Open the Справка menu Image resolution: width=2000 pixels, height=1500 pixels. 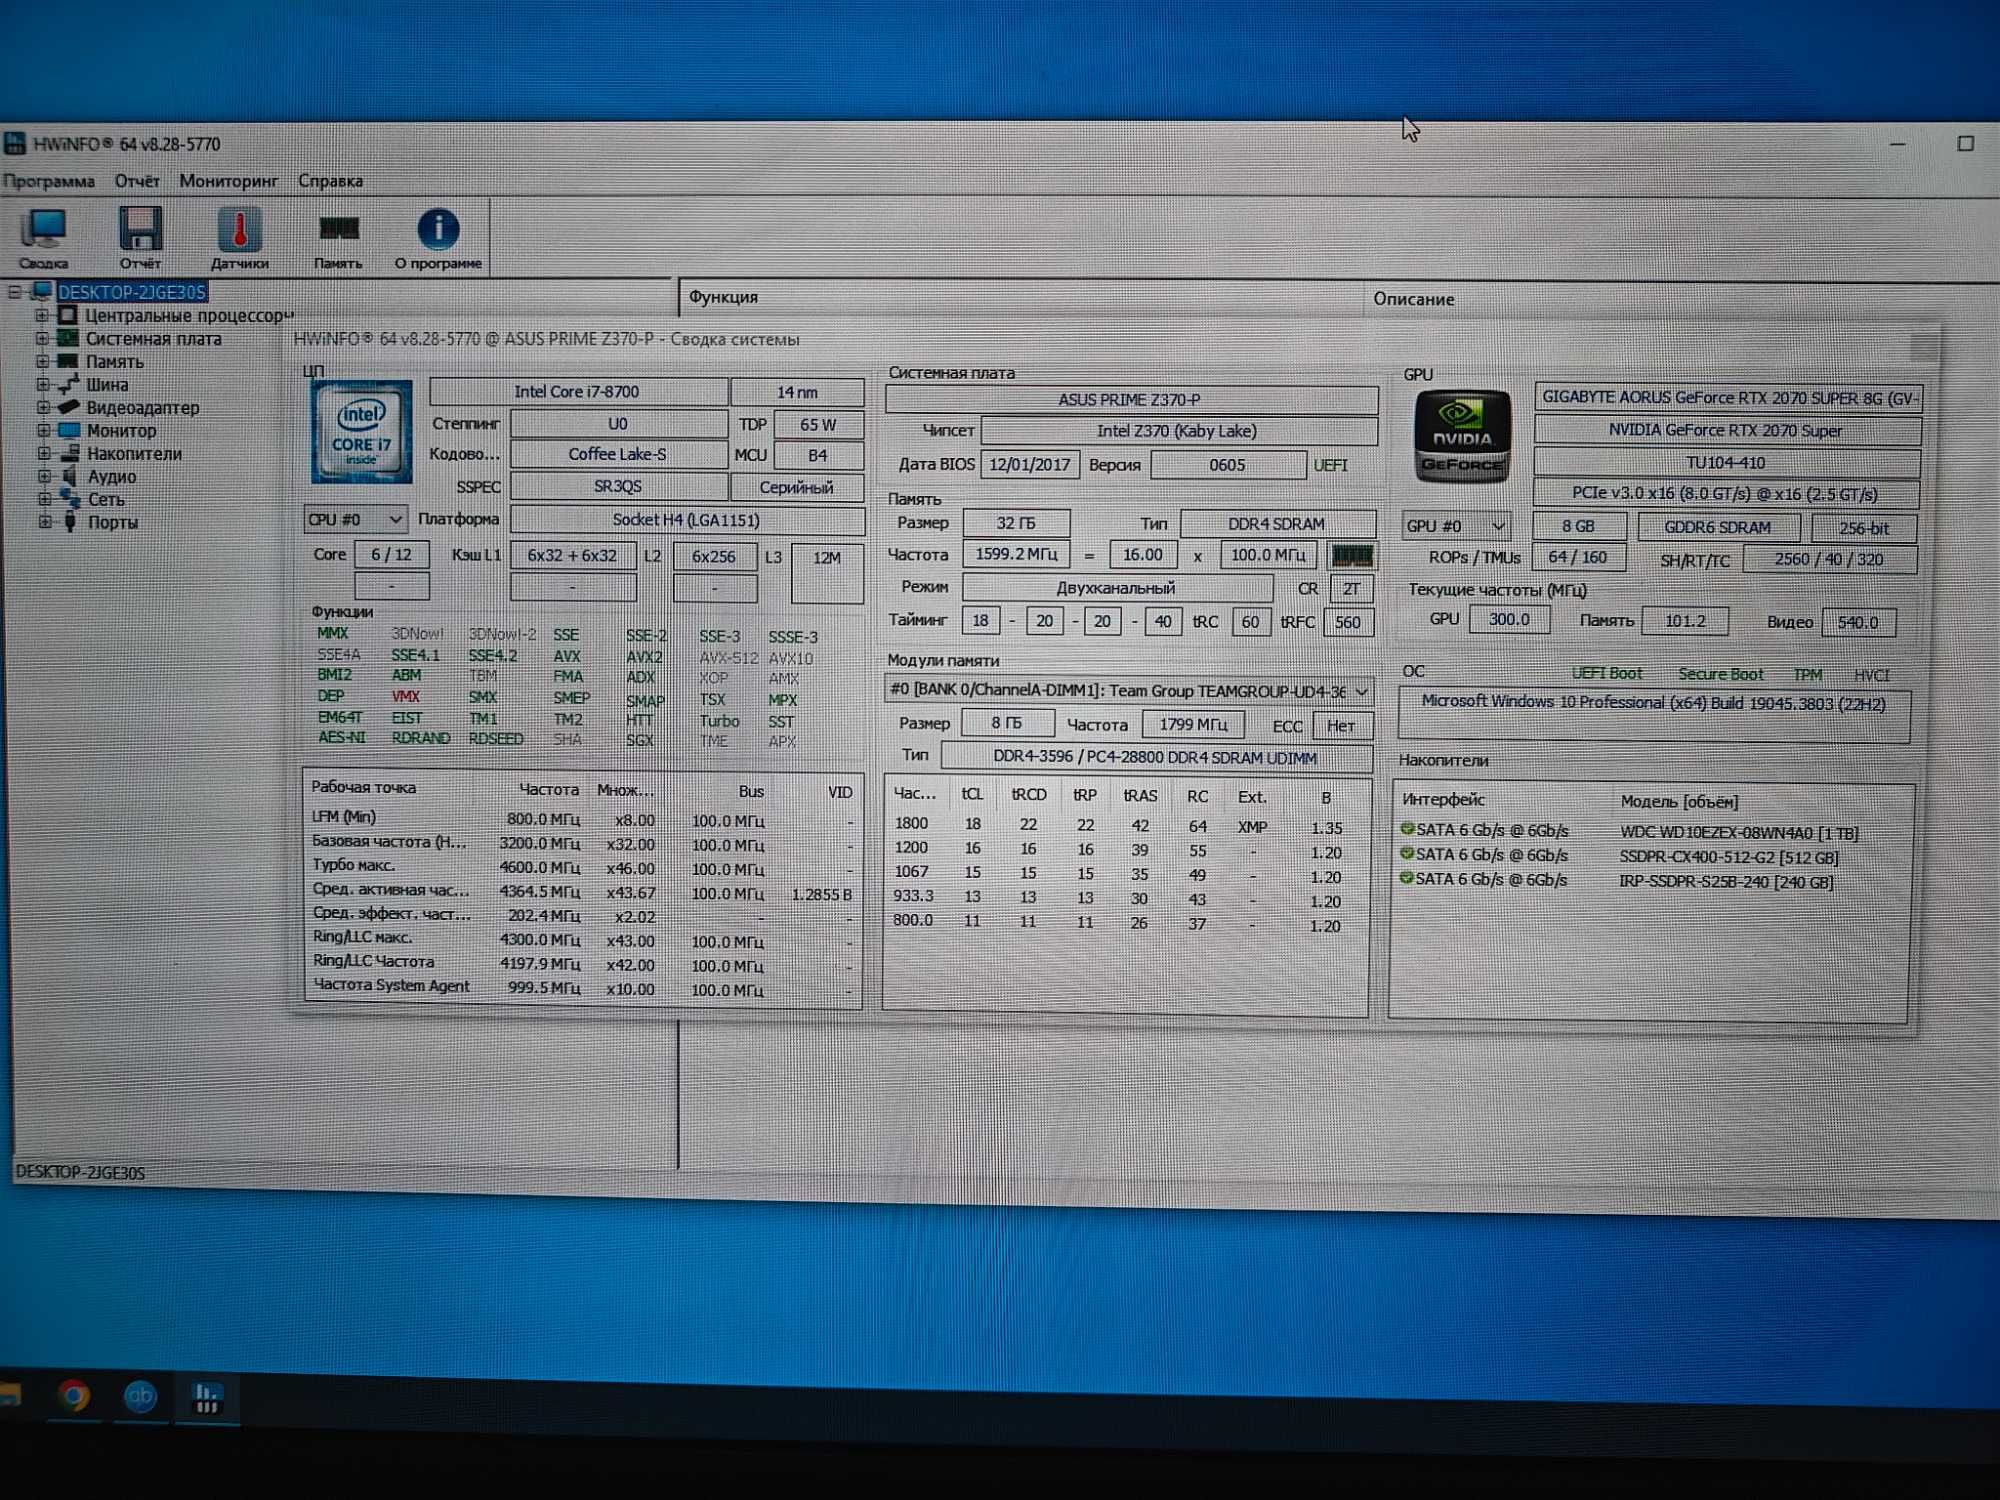pyautogui.click(x=330, y=181)
